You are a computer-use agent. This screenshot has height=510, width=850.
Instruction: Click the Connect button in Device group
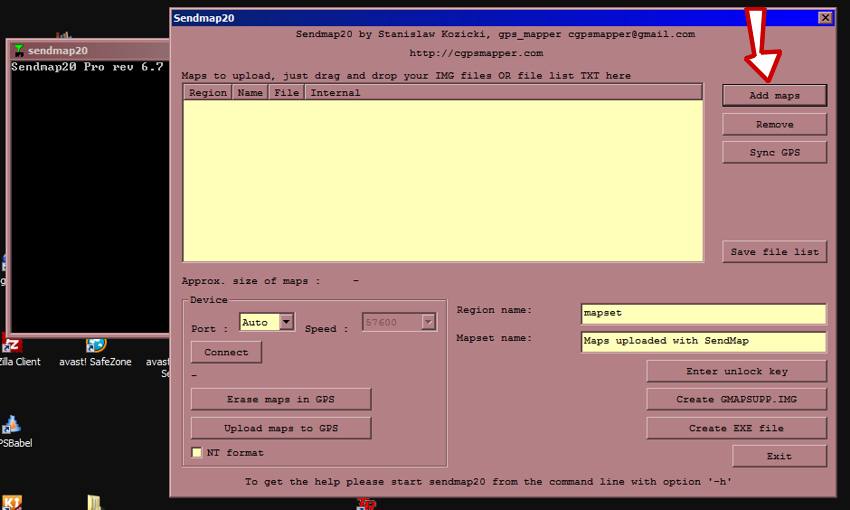pos(226,352)
